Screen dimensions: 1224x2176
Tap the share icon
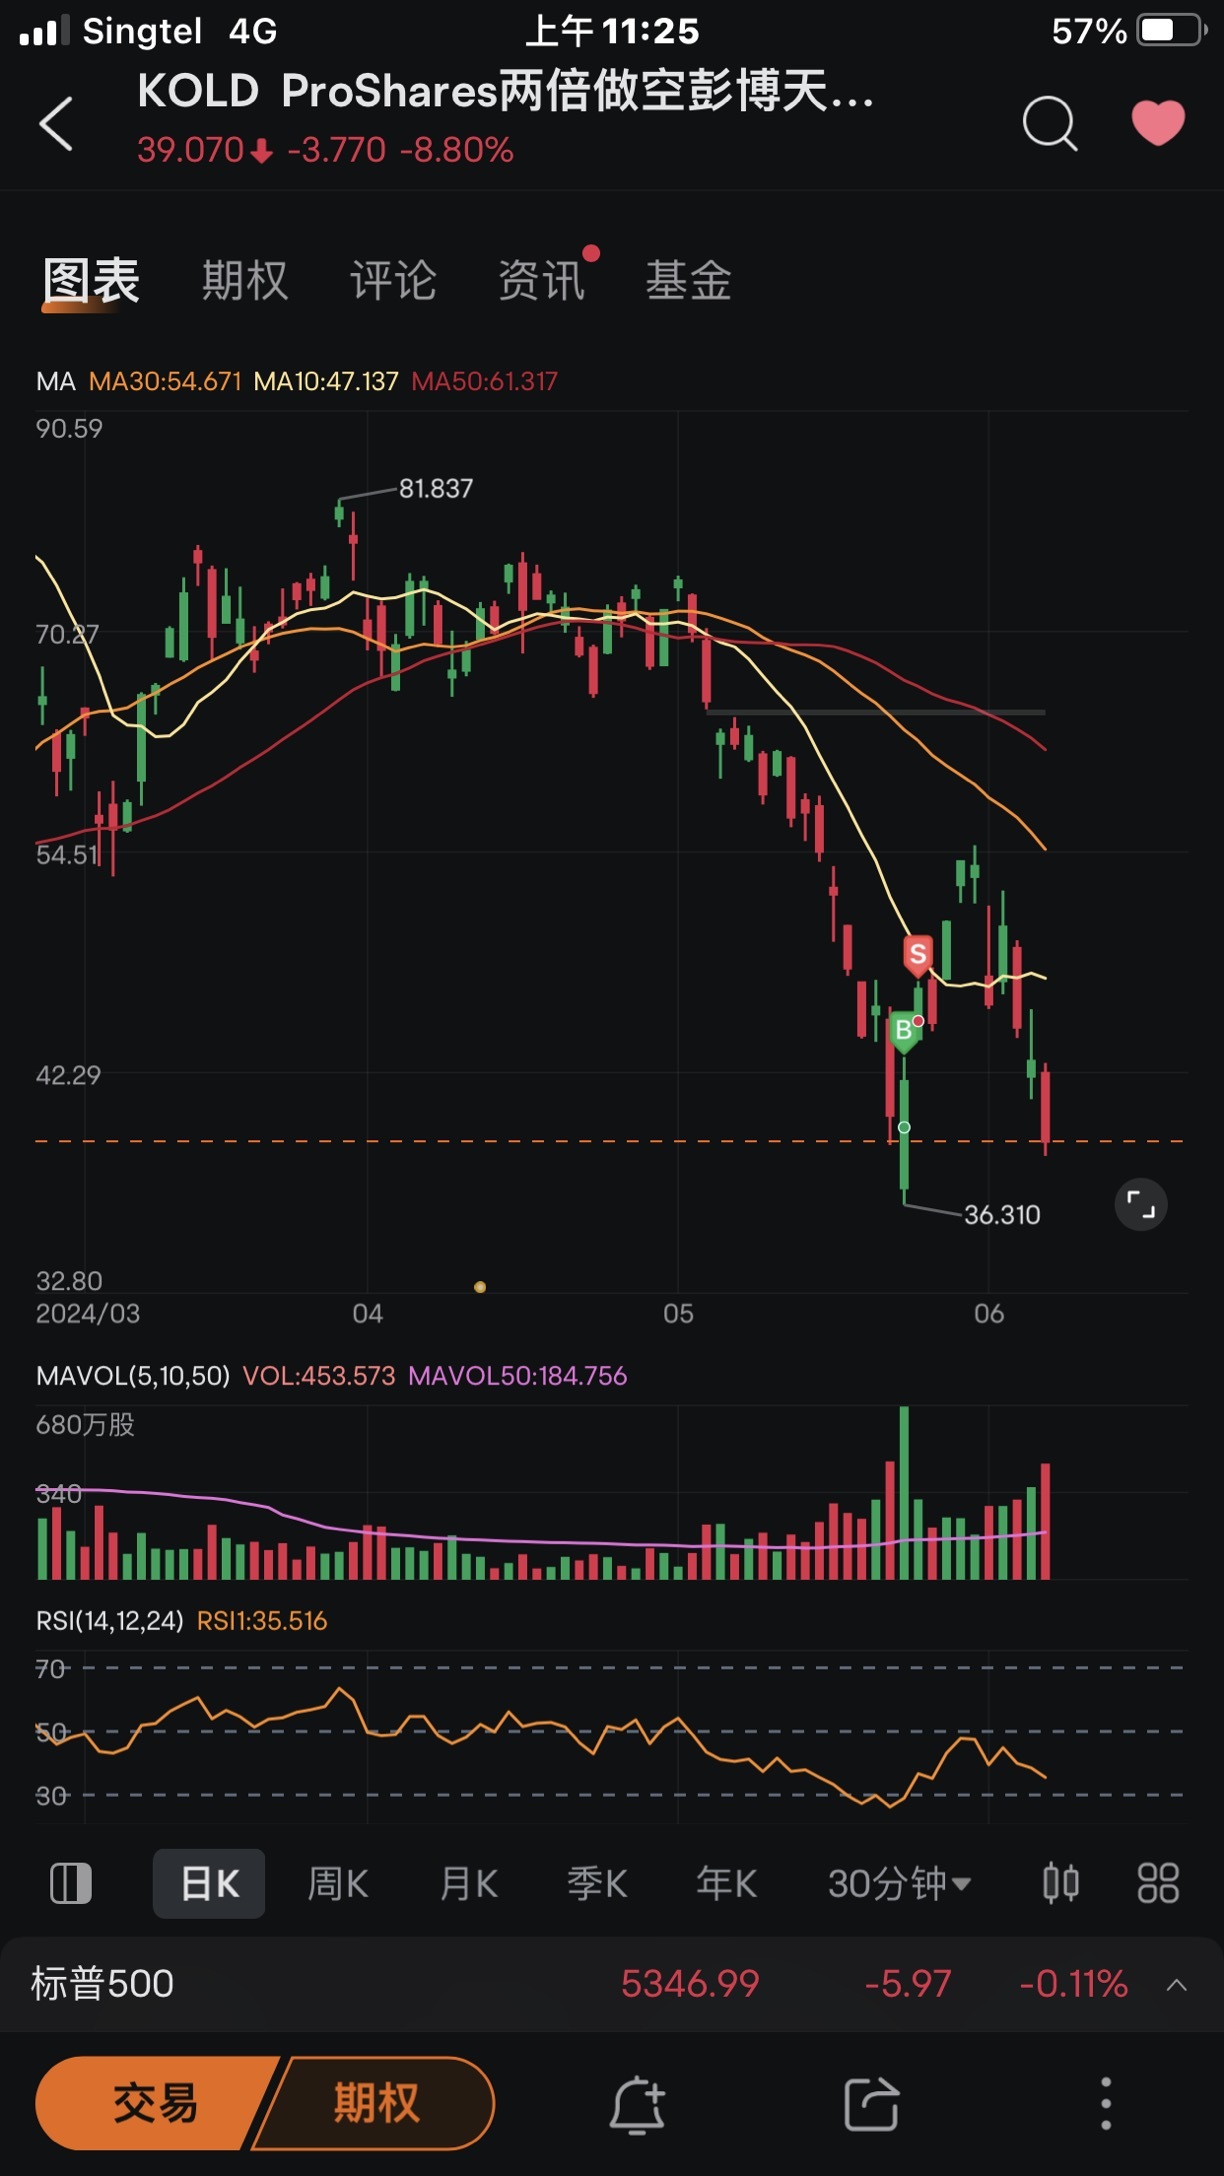[x=871, y=2104]
